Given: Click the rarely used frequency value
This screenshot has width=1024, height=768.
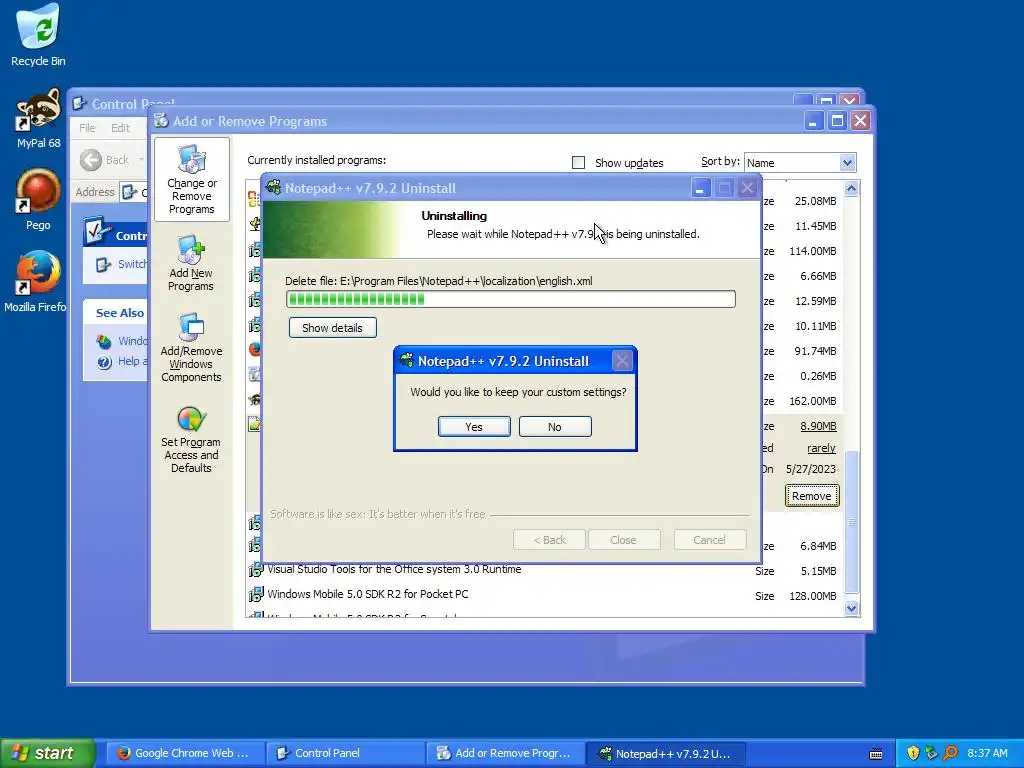Looking at the screenshot, I should (x=821, y=448).
